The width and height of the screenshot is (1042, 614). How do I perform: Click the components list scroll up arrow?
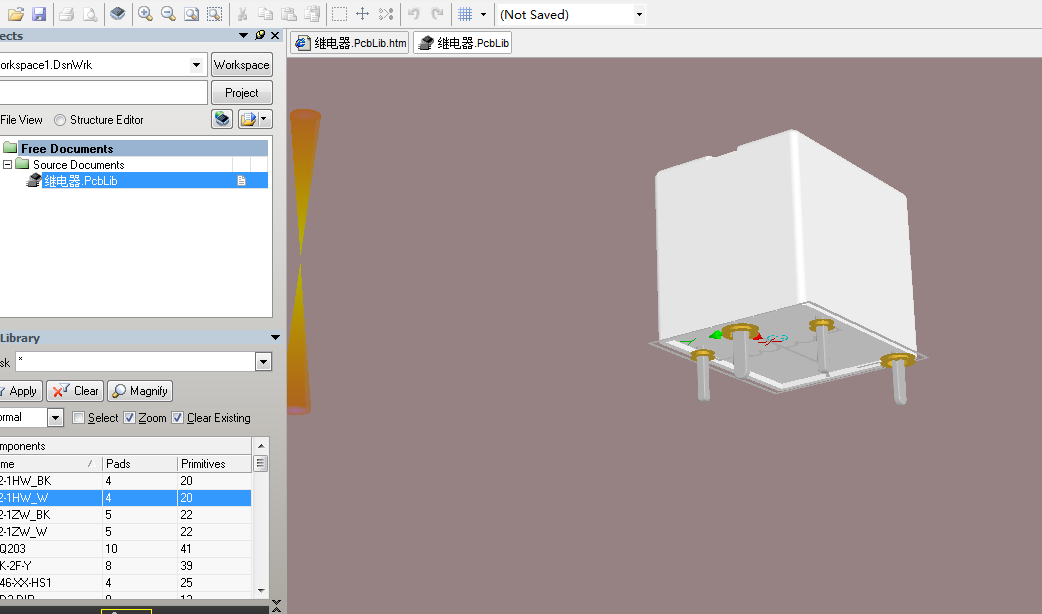point(260,446)
